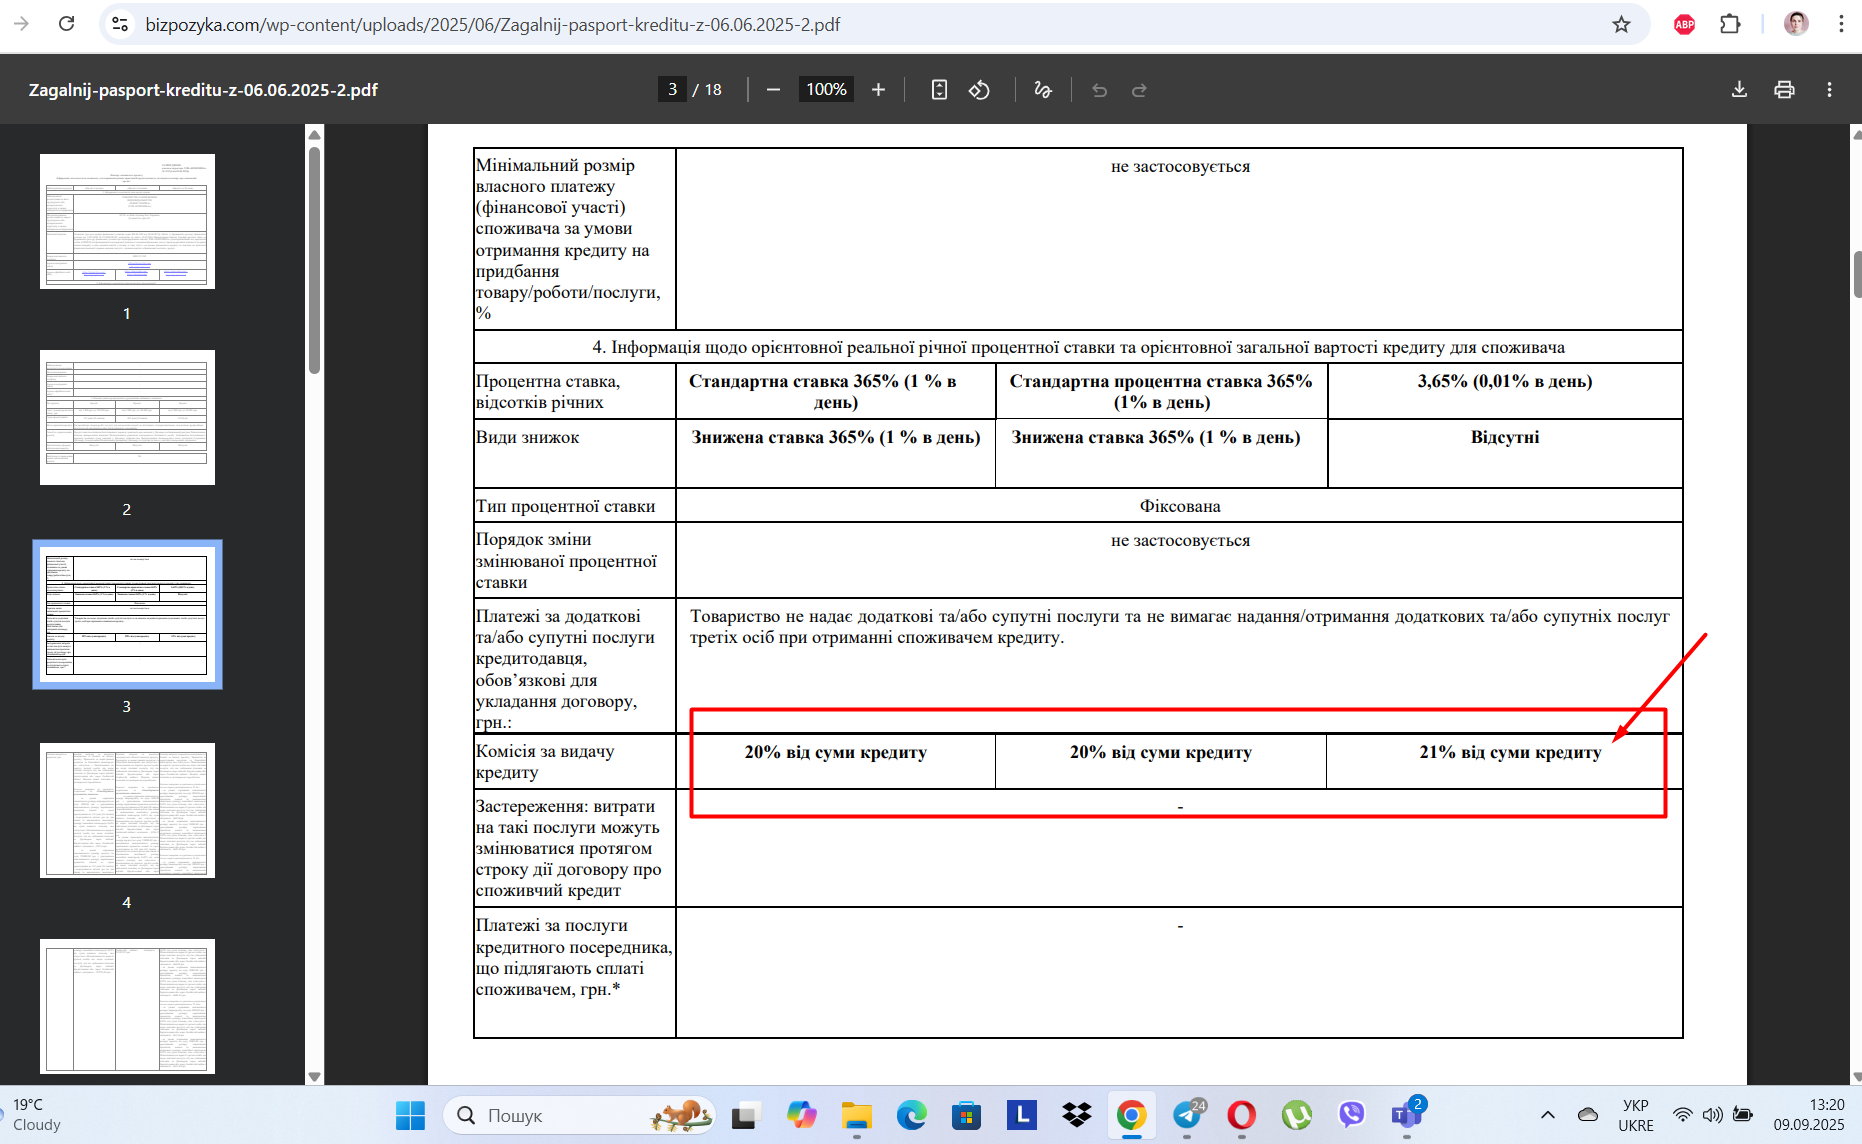Screen dimensions: 1862x1144
Task: Click thumbnail panel scroll up arrow
Action: pyautogui.click(x=314, y=134)
